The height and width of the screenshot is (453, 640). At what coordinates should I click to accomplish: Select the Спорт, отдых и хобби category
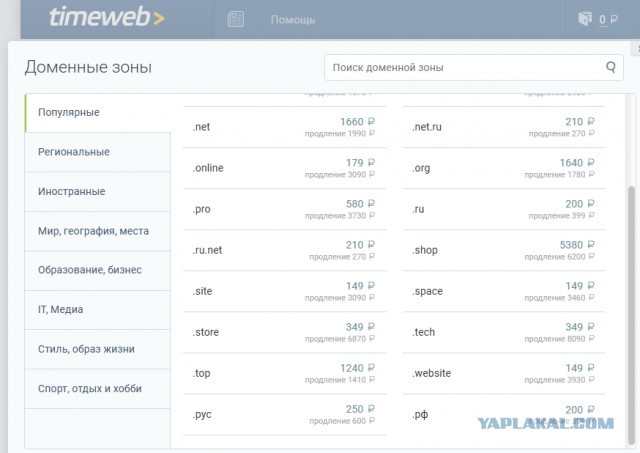click(x=98, y=389)
